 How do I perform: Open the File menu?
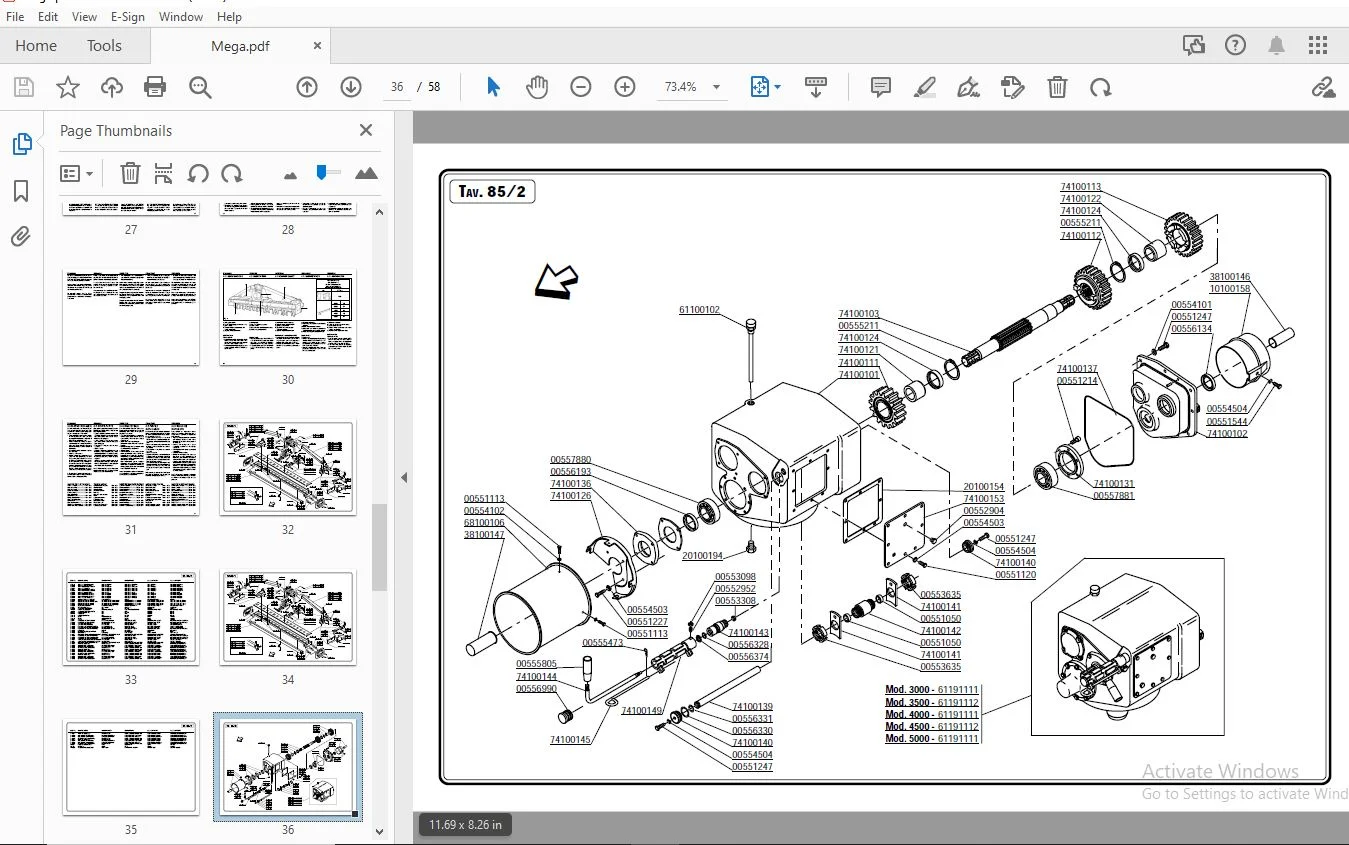[x=16, y=16]
